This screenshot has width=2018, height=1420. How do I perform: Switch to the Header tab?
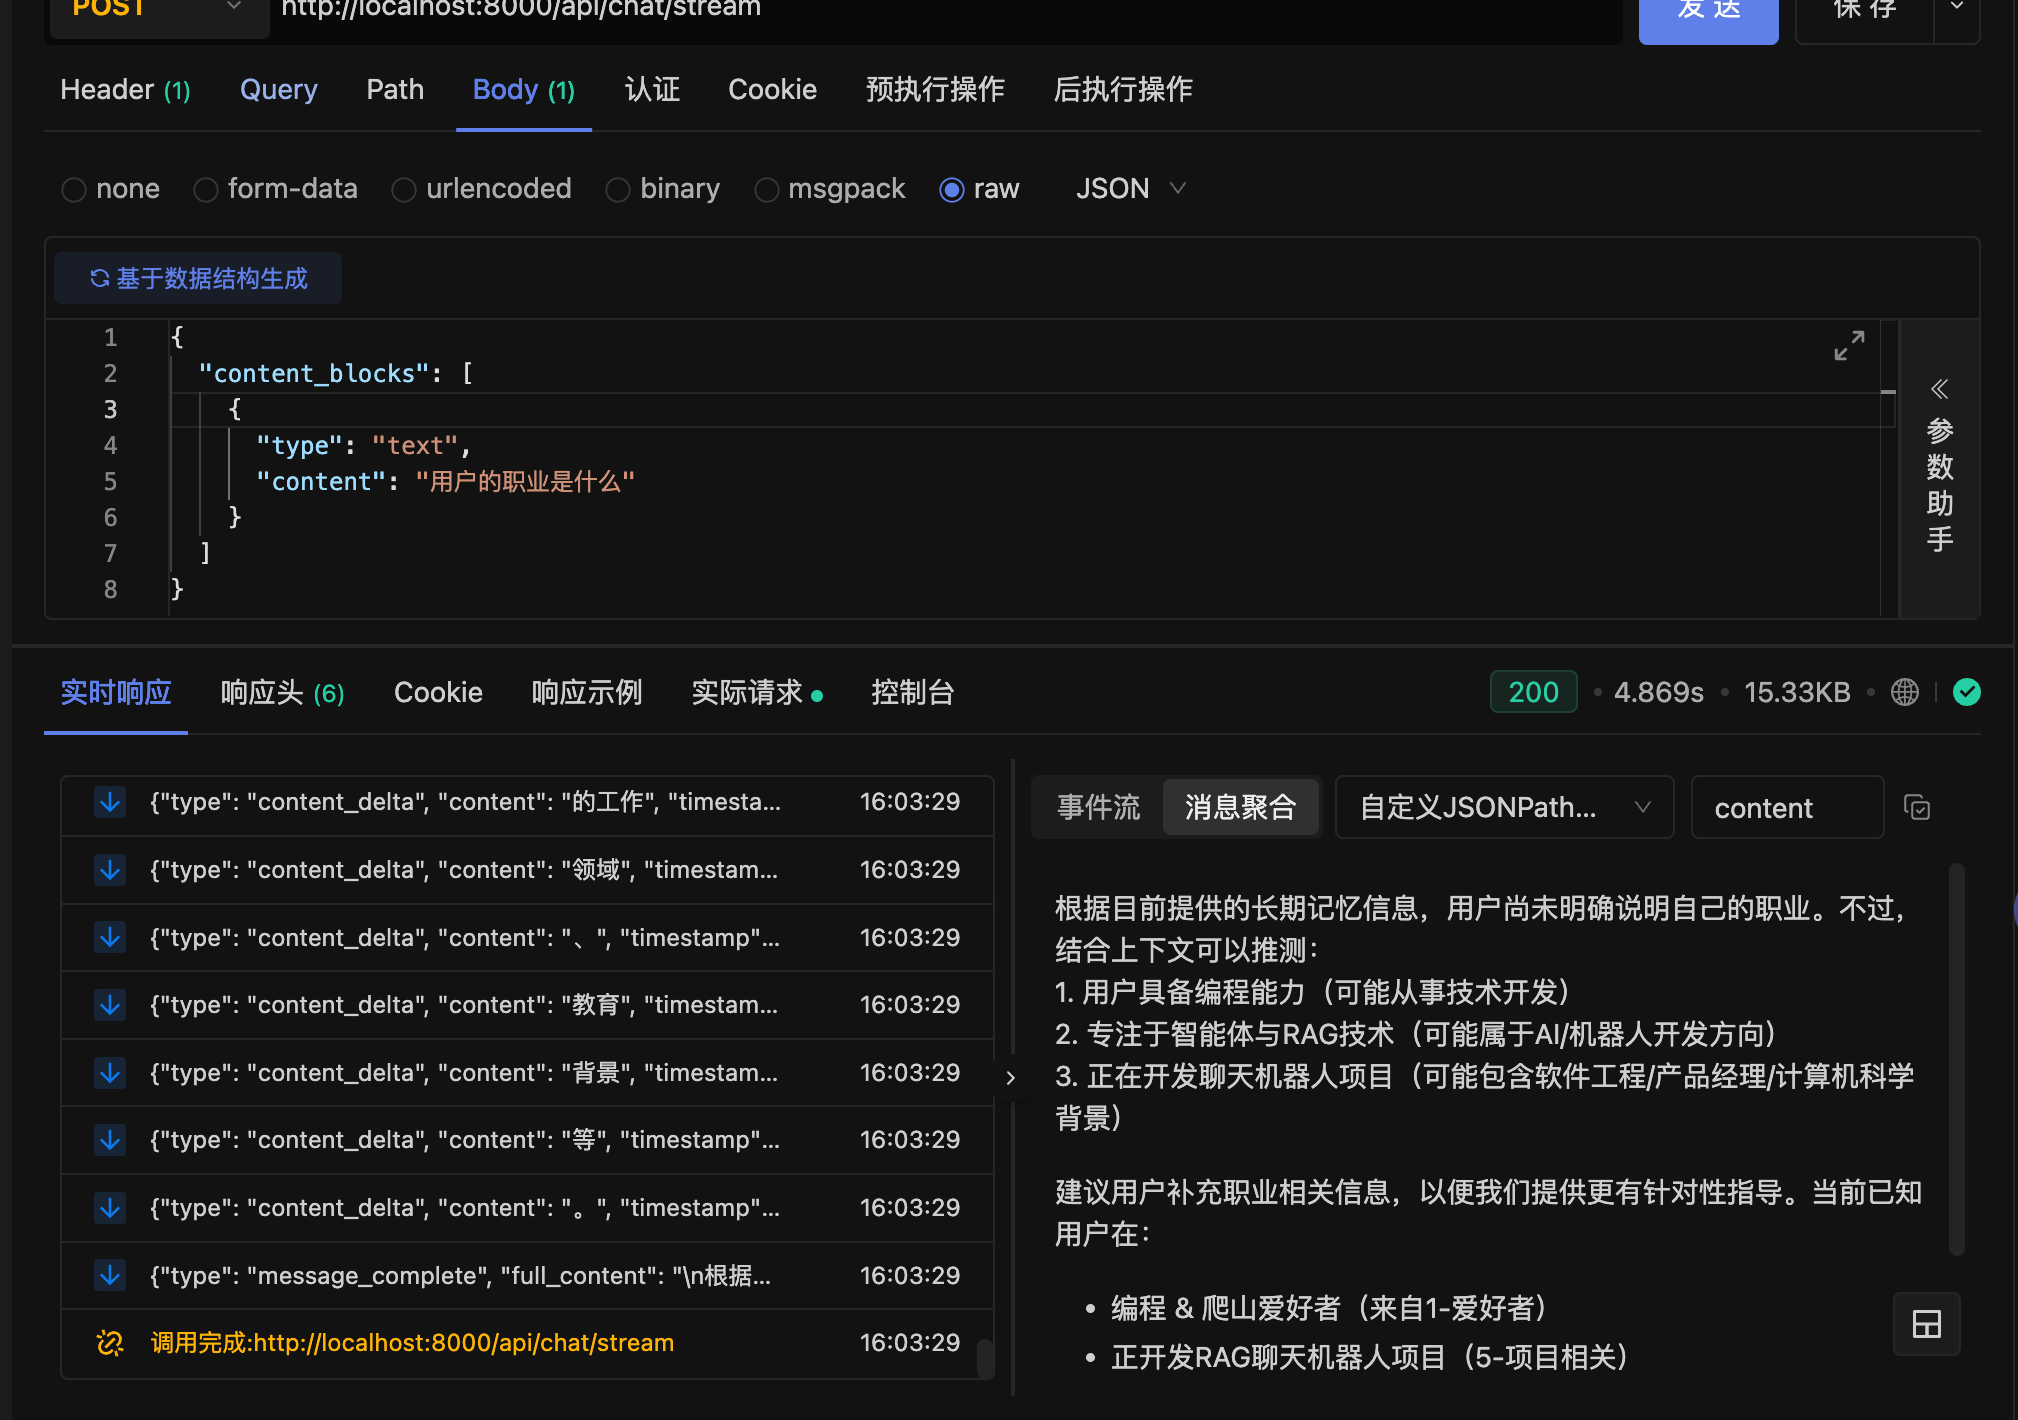tap(124, 90)
